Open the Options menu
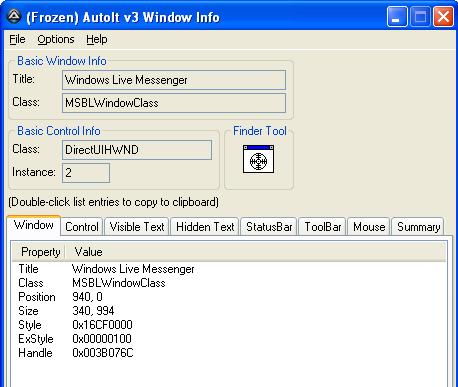Image resolution: width=458 pixels, height=387 pixels. pos(56,39)
